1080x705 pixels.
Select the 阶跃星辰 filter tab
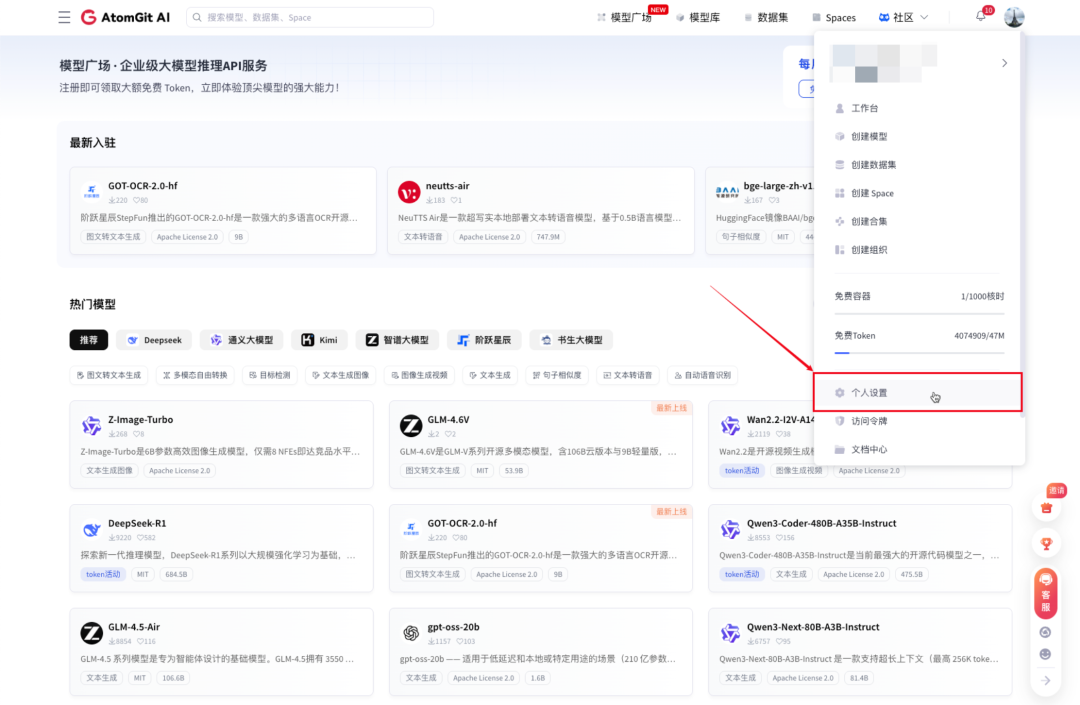point(484,339)
